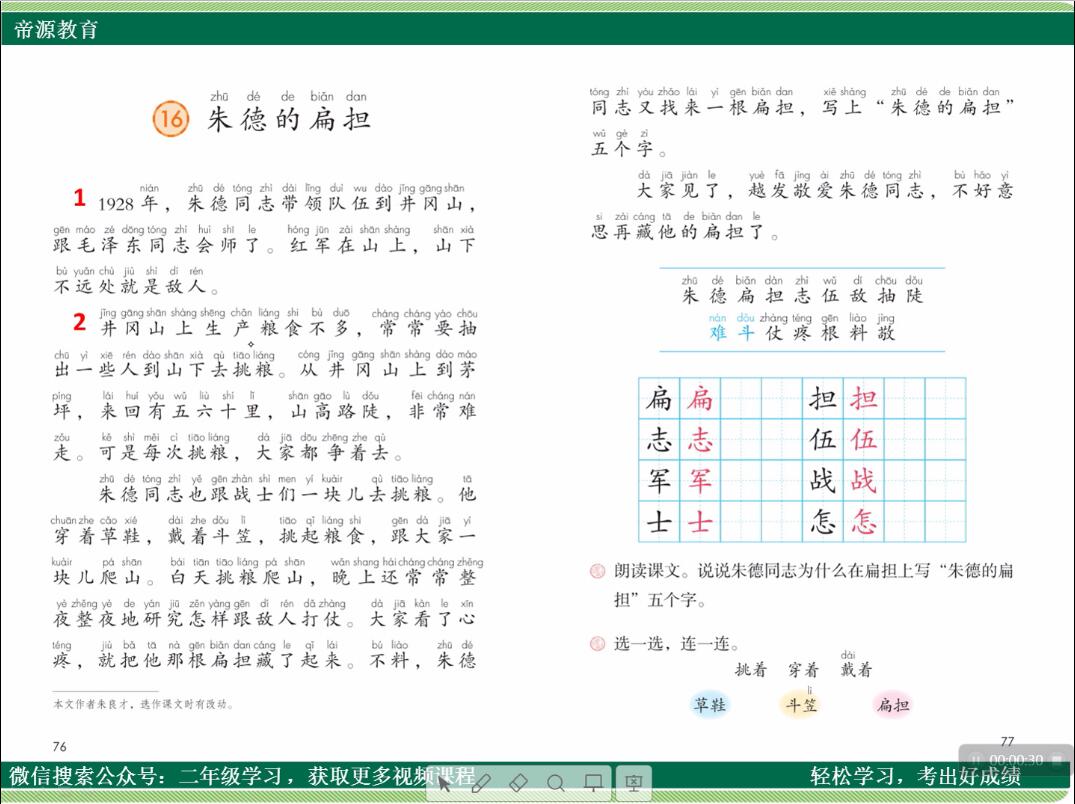Image resolution: width=1075 pixels, height=804 pixels.
Task: Click the character 疼 in vocabulary list
Action: click(x=801, y=333)
